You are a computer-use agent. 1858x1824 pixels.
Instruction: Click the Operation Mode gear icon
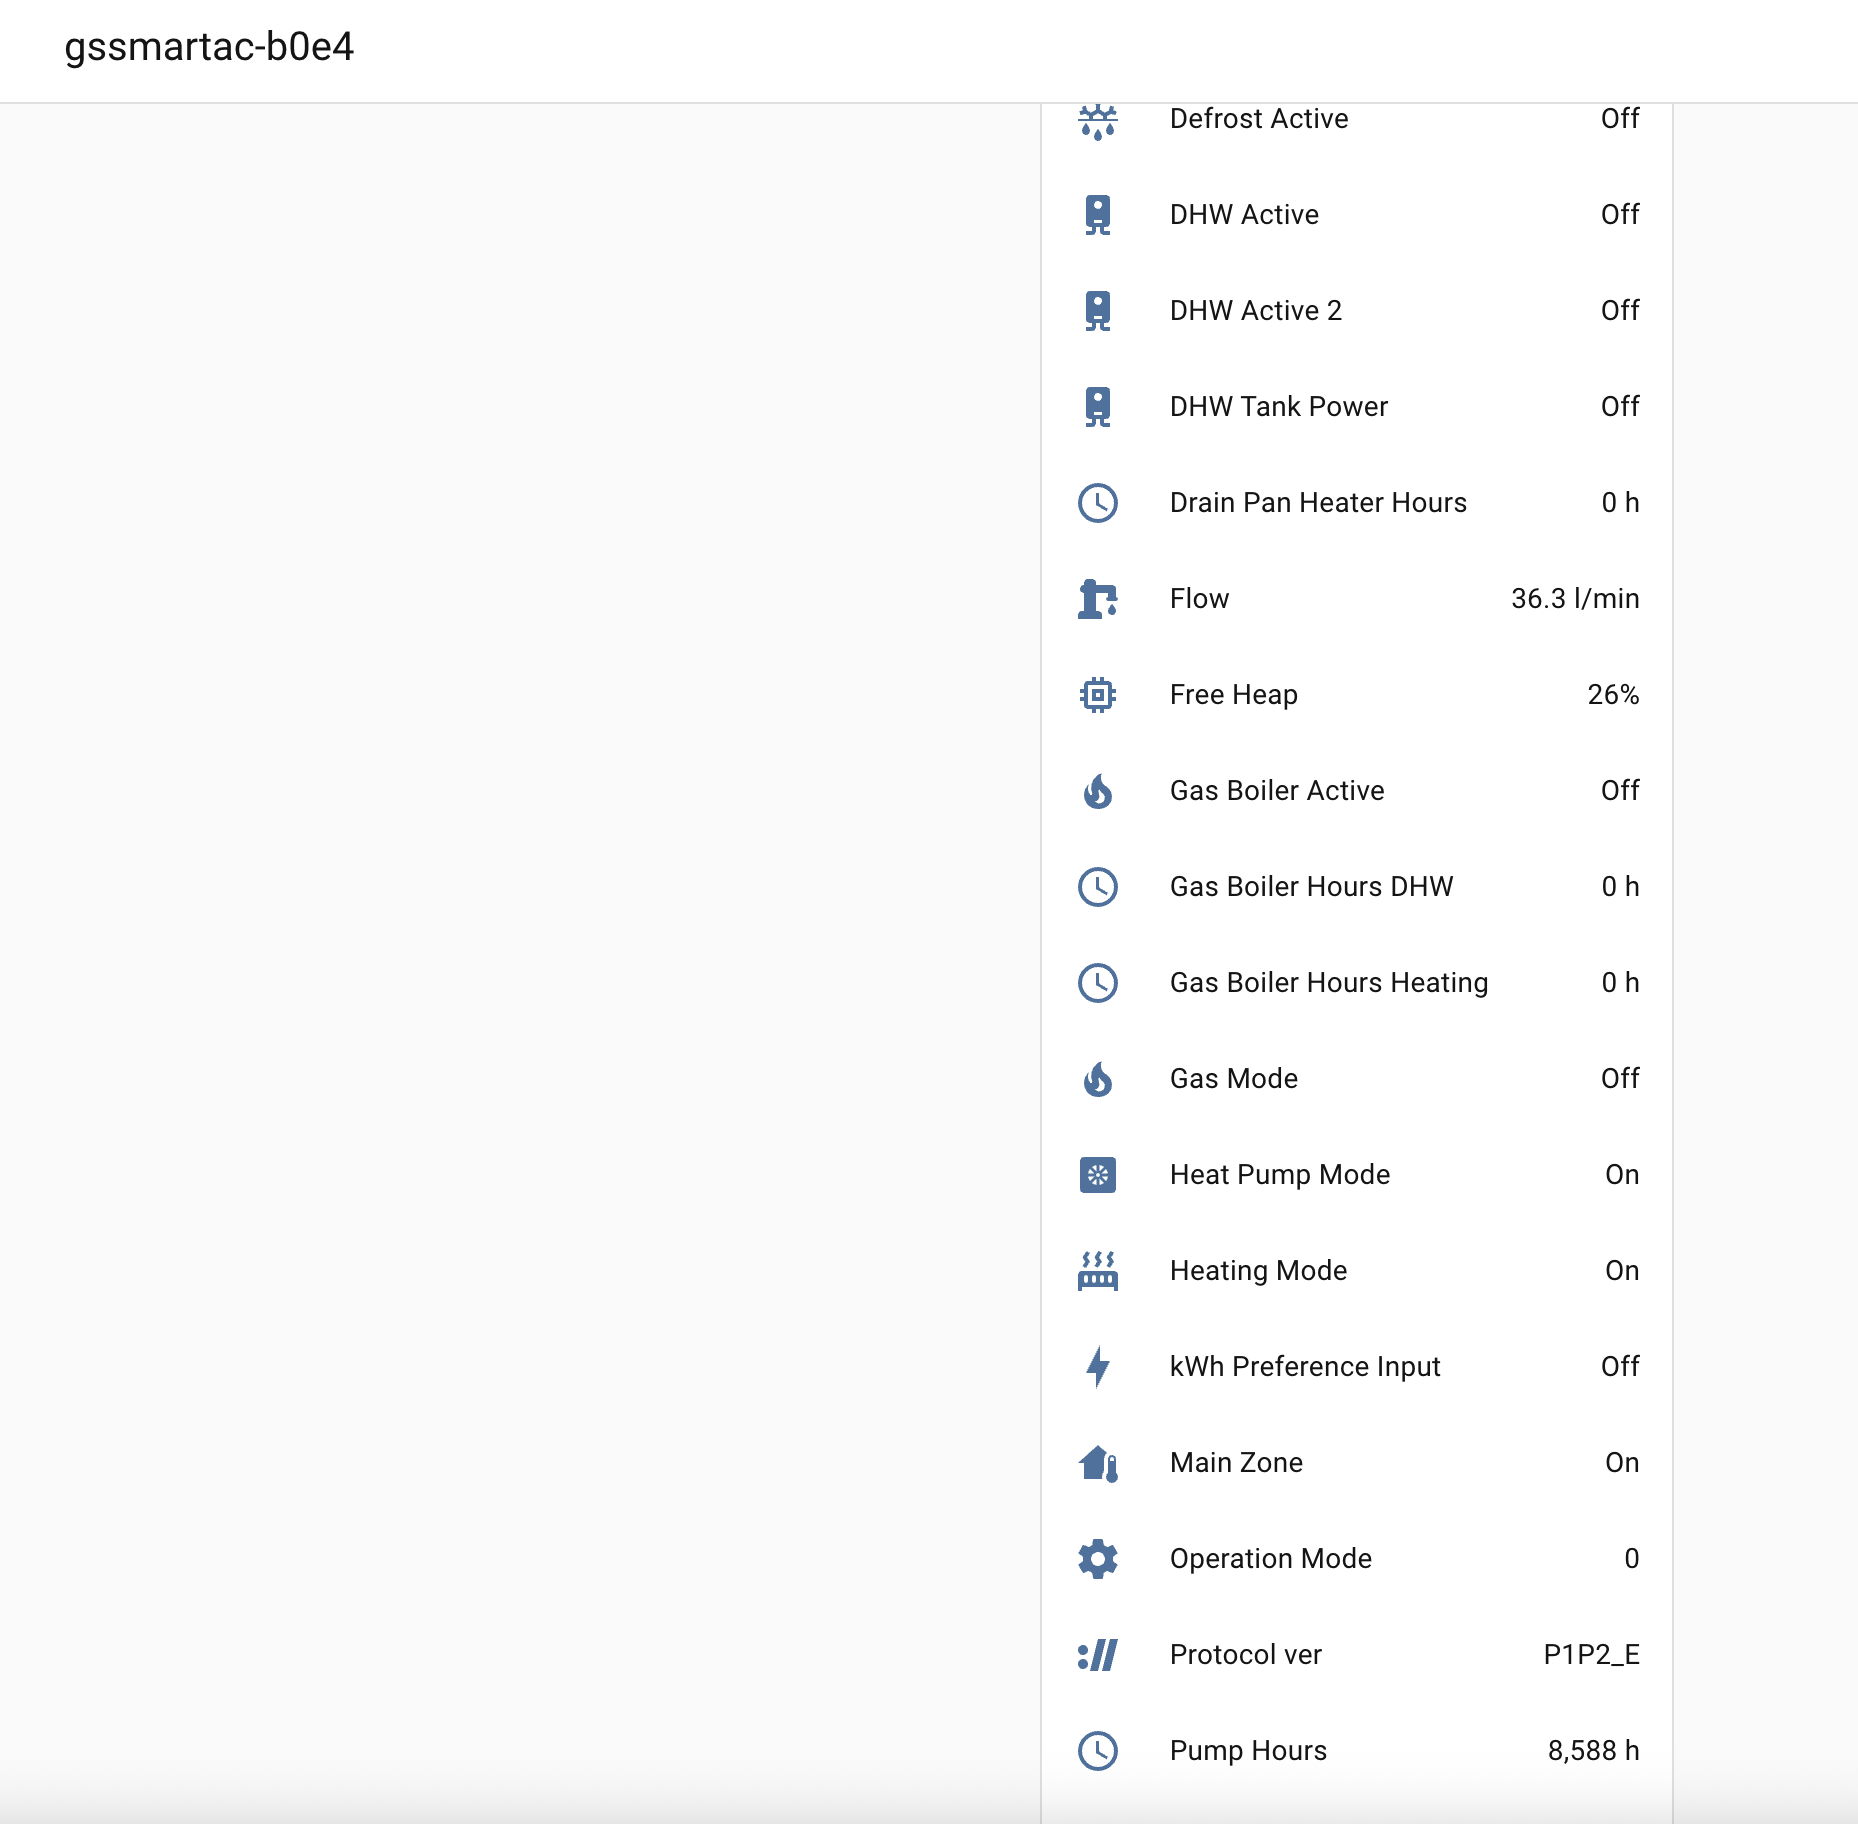coord(1097,1559)
